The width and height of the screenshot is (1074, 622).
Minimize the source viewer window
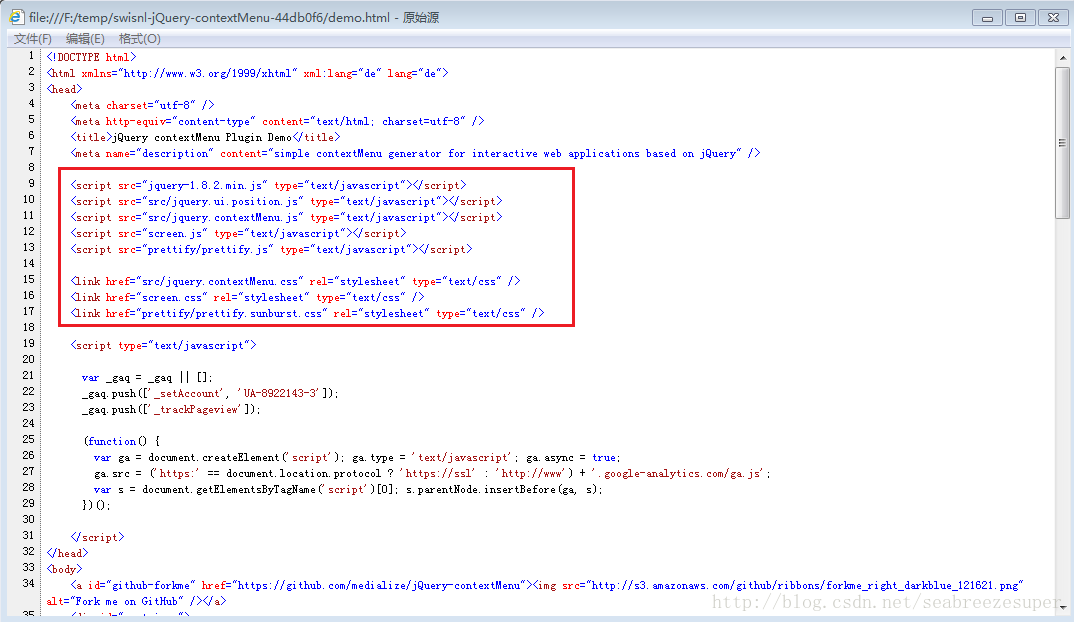[x=987, y=18]
